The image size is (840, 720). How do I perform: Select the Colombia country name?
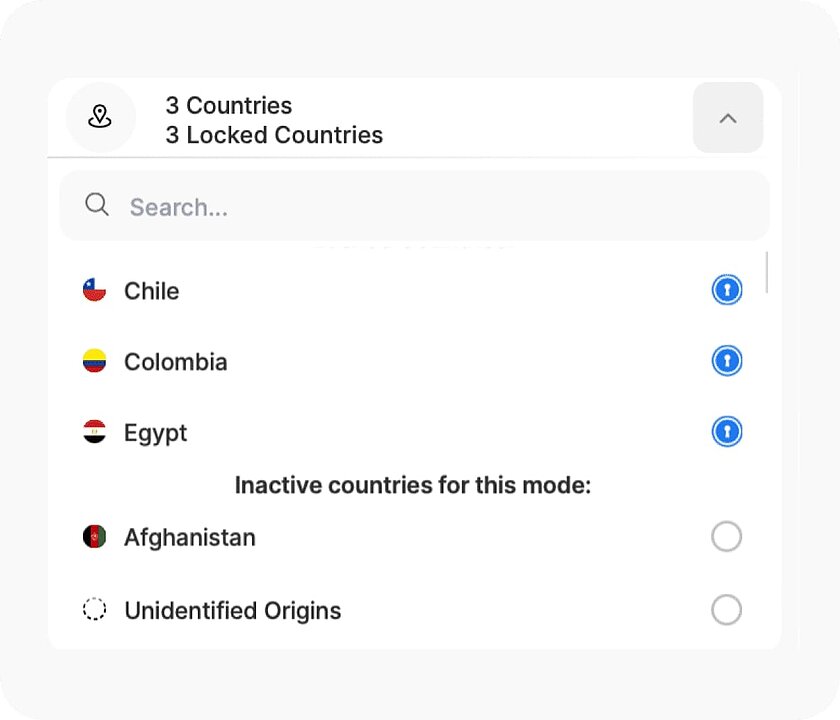click(x=176, y=361)
